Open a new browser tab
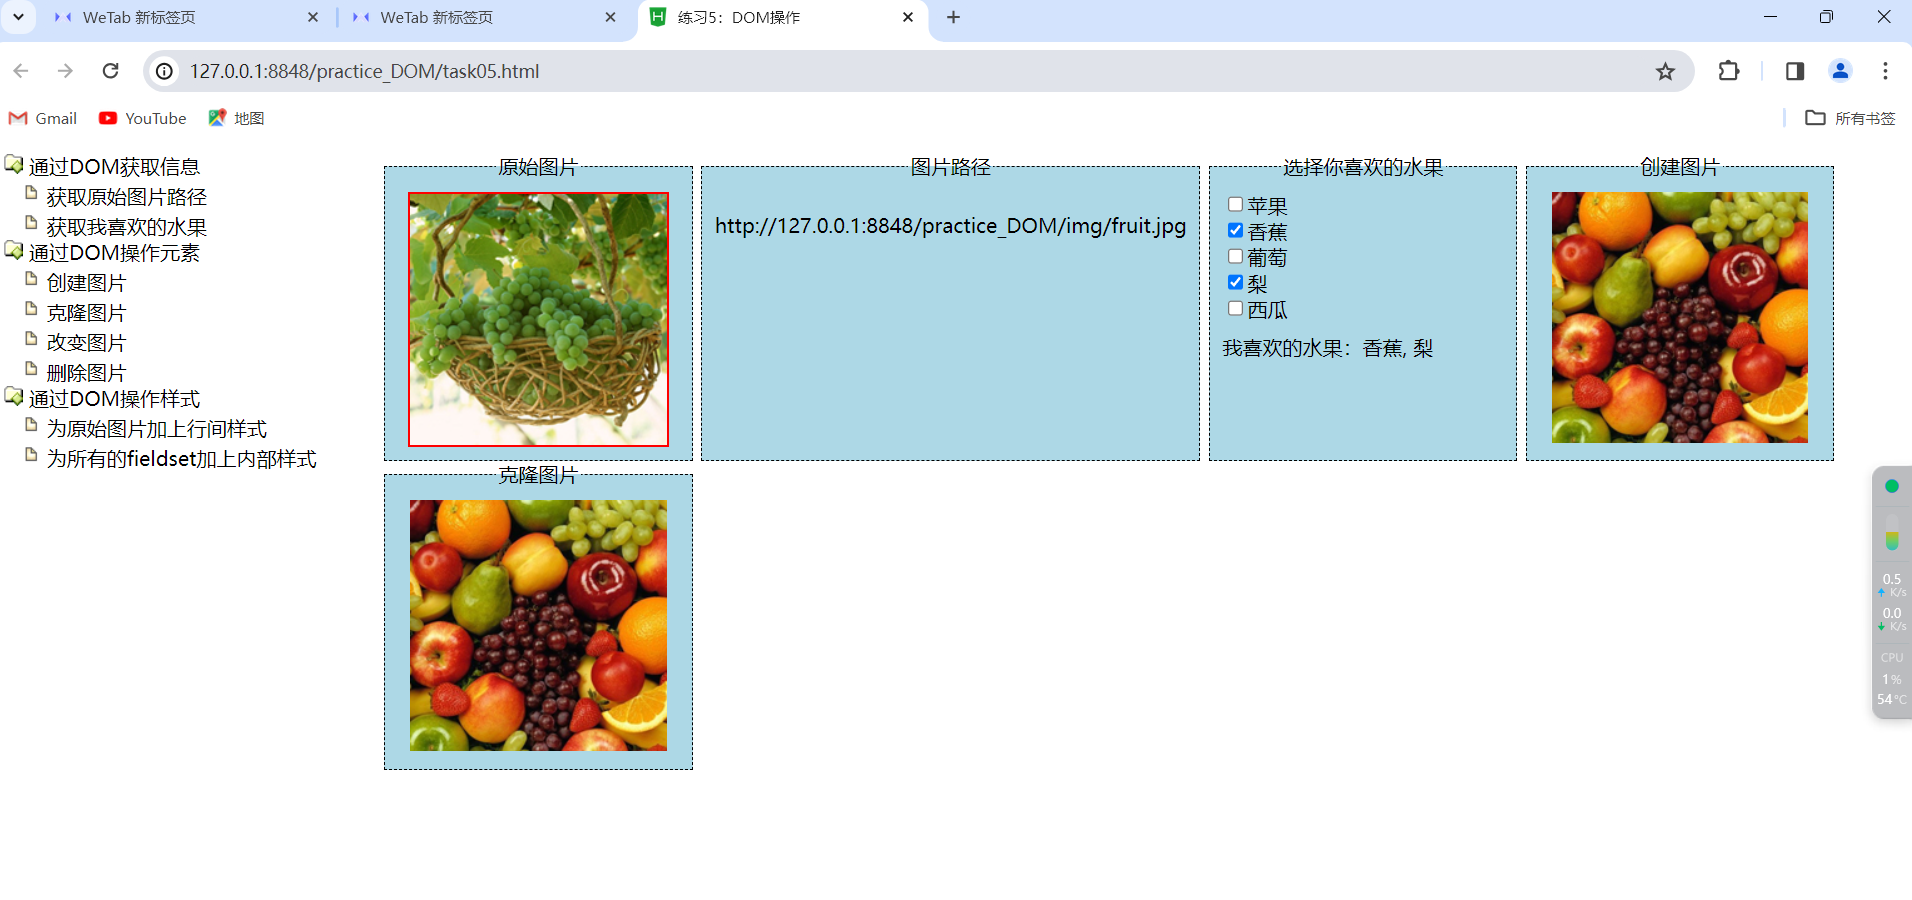The height and width of the screenshot is (900, 1912). (x=953, y=17)
